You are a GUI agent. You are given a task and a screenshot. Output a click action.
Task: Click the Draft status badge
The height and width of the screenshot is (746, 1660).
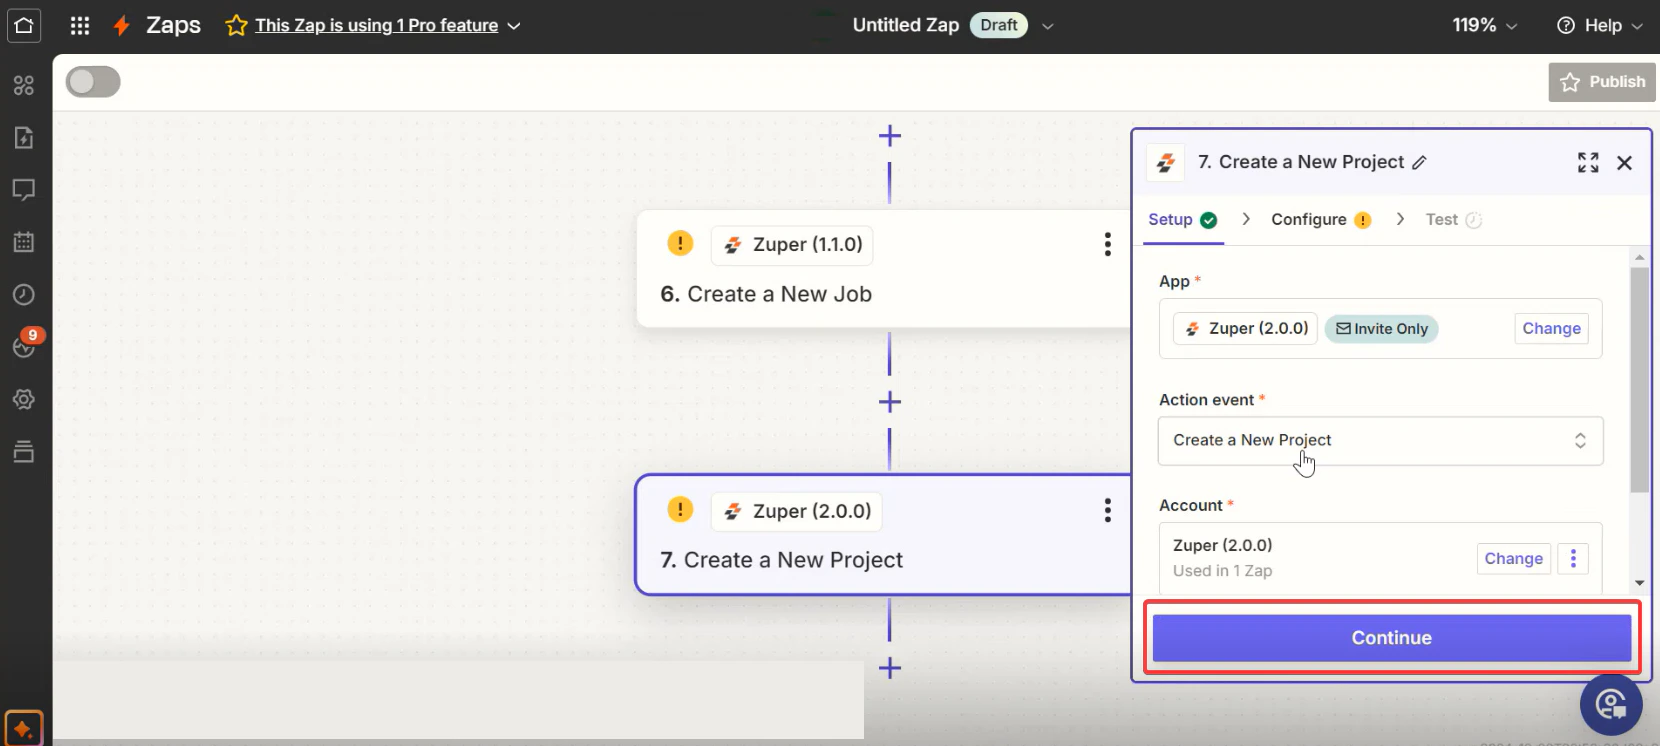pyautogui.click(x=998, y=25)
